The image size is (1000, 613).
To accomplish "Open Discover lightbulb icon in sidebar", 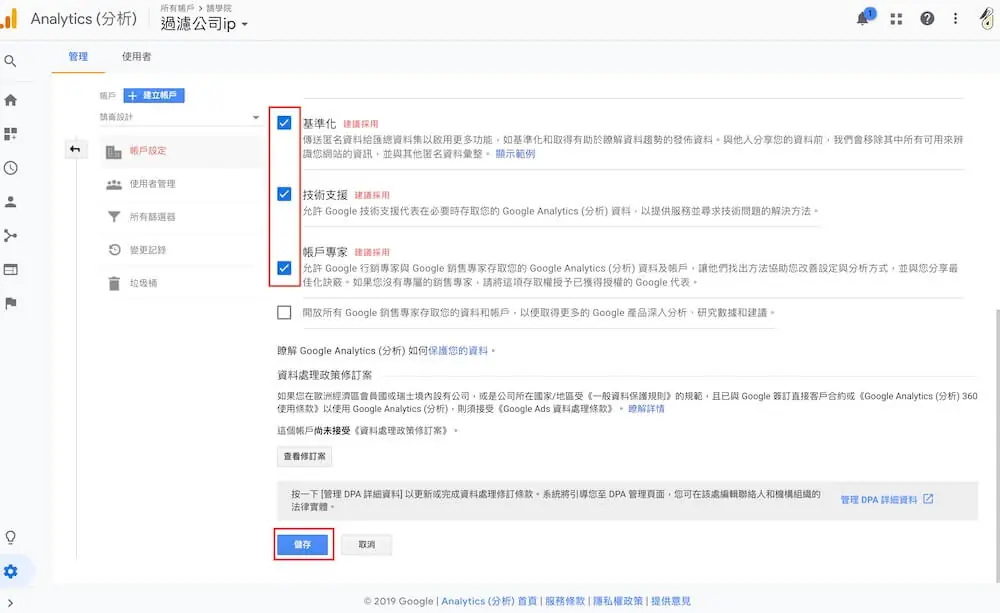I will coord(10,537).
